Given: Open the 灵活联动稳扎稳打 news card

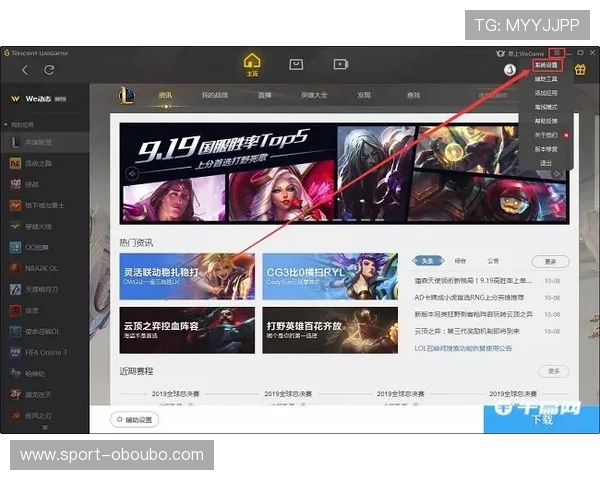Looking at the screenshot, I should tap(187, 276).
